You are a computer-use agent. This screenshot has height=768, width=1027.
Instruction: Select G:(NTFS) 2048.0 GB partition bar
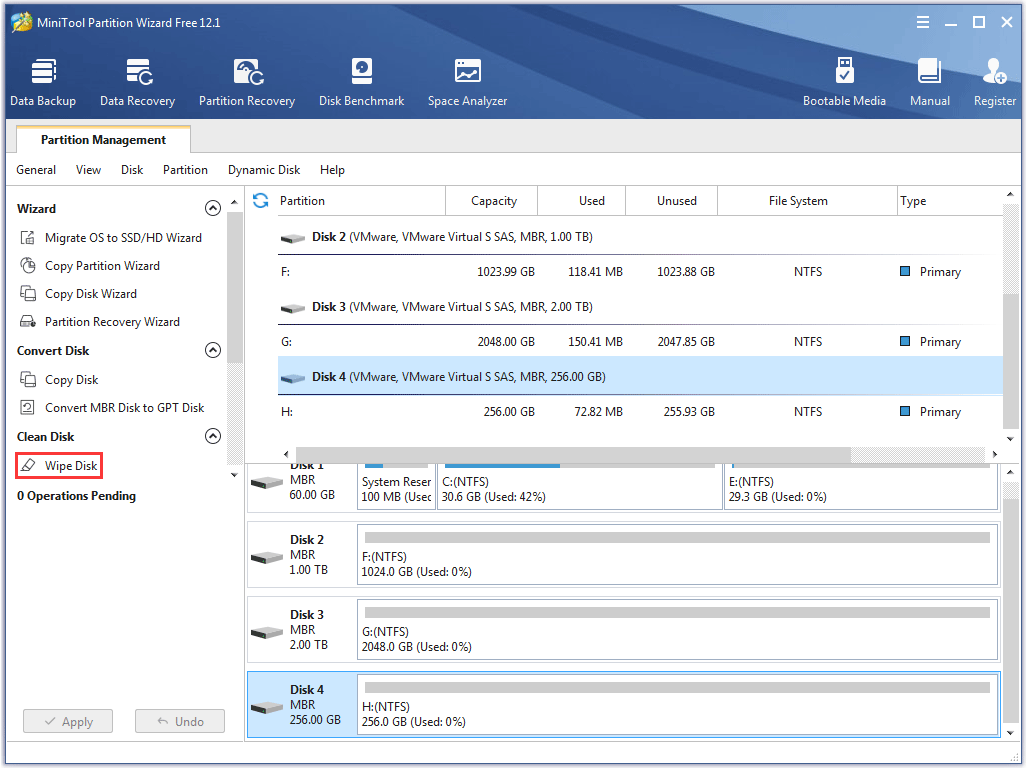point(677,629)
